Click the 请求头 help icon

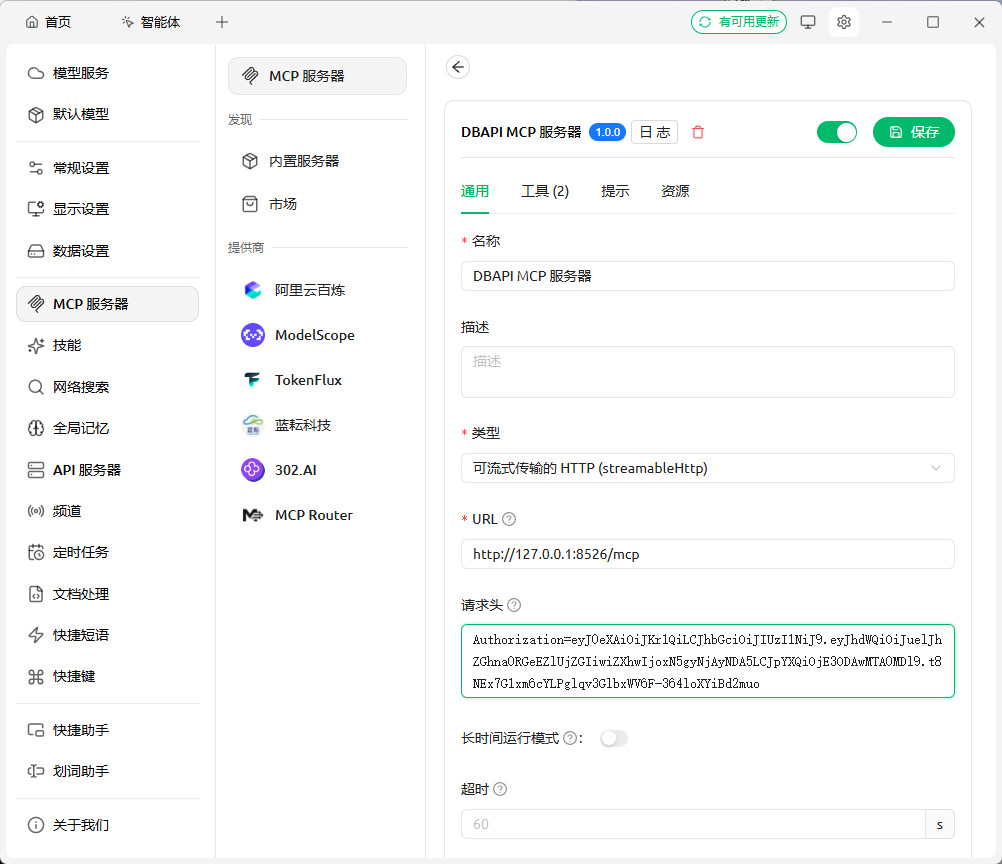point(514,605)
